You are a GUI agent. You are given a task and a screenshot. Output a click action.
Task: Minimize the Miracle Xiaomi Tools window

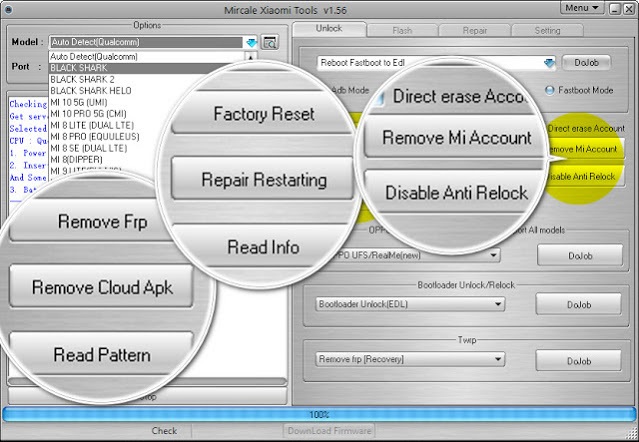coord(616,9)
